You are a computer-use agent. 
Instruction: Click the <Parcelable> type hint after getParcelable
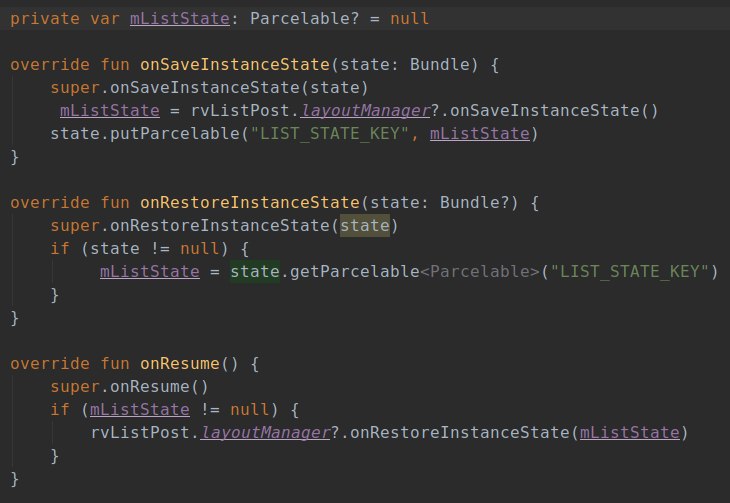(480, 272)
